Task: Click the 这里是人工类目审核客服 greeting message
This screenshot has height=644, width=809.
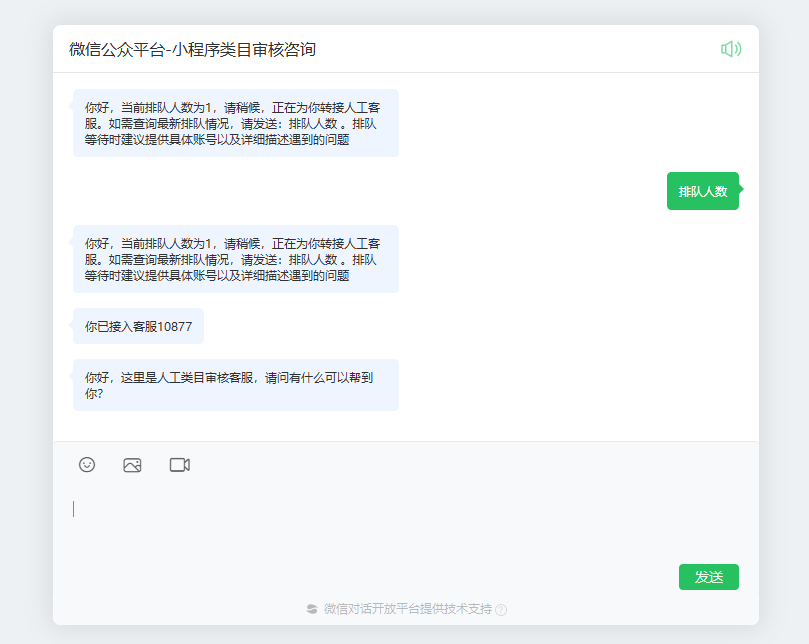Action: pyautogui.click(x=236, y=385)
